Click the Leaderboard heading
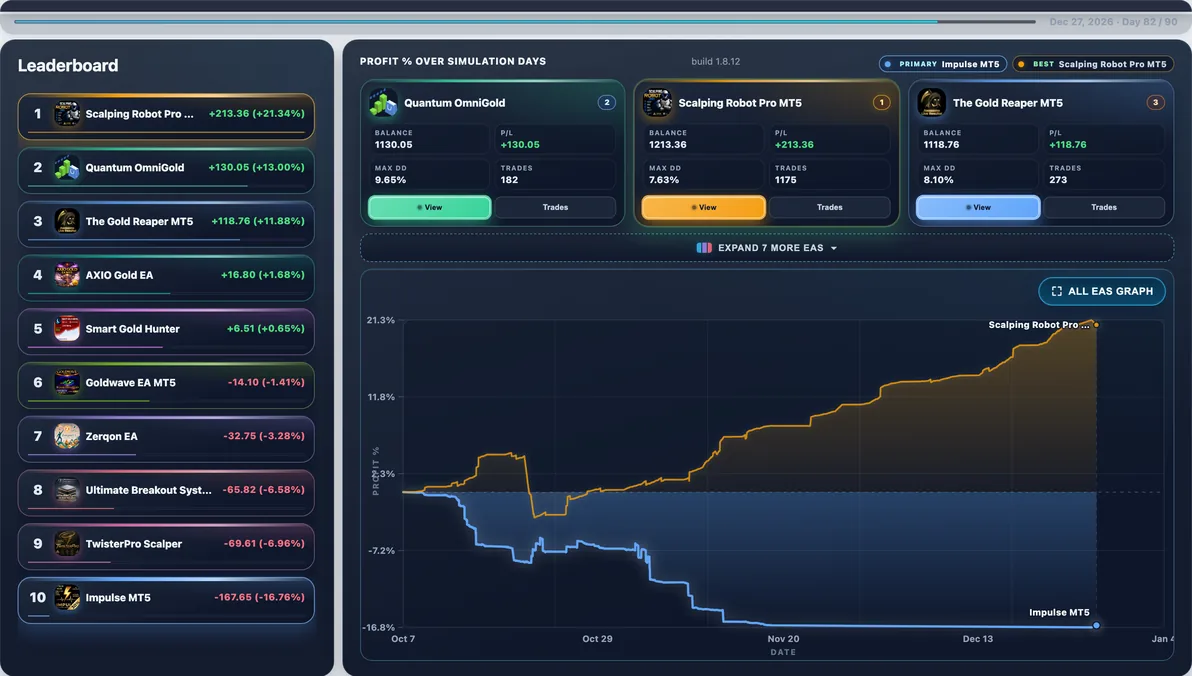Image resolution: width=1192 pixels, height=676 pixels. pyautogui.click(x=68, y=65)
